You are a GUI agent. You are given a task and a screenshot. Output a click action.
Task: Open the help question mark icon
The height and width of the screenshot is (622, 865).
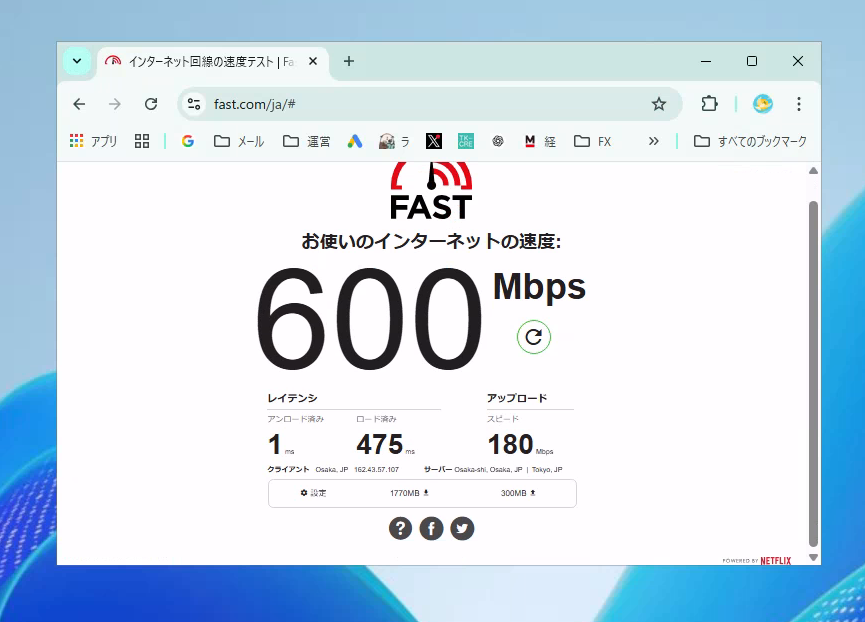[400, 528]
